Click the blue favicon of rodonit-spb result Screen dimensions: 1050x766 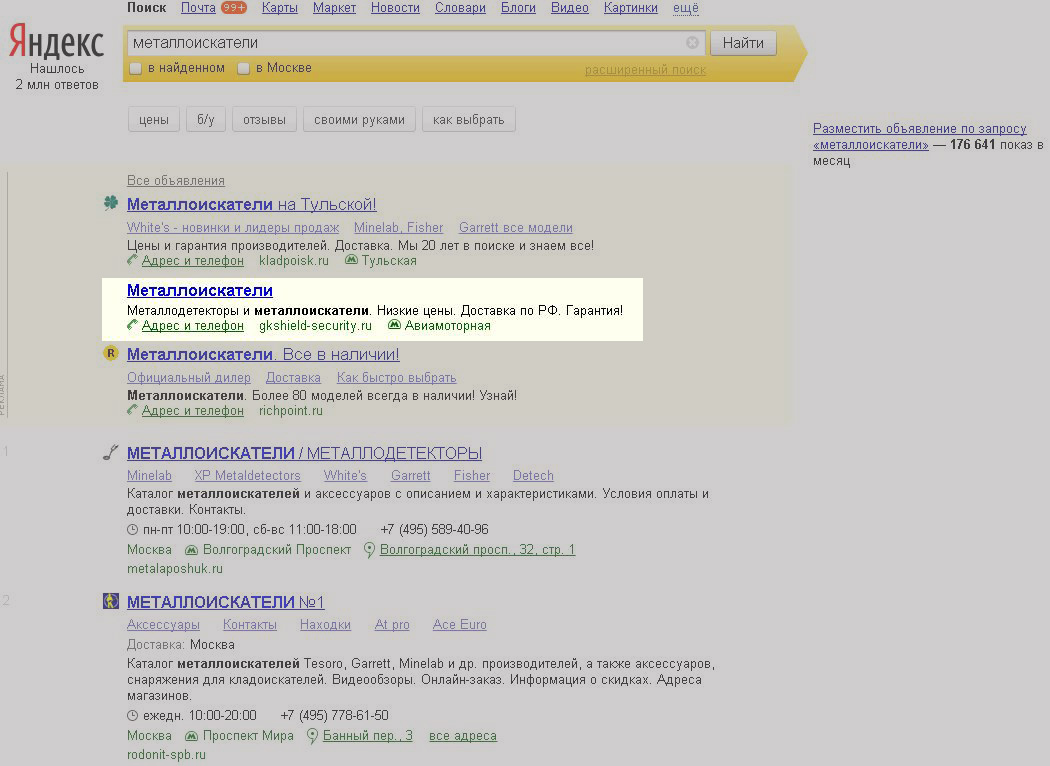[110, 601]
